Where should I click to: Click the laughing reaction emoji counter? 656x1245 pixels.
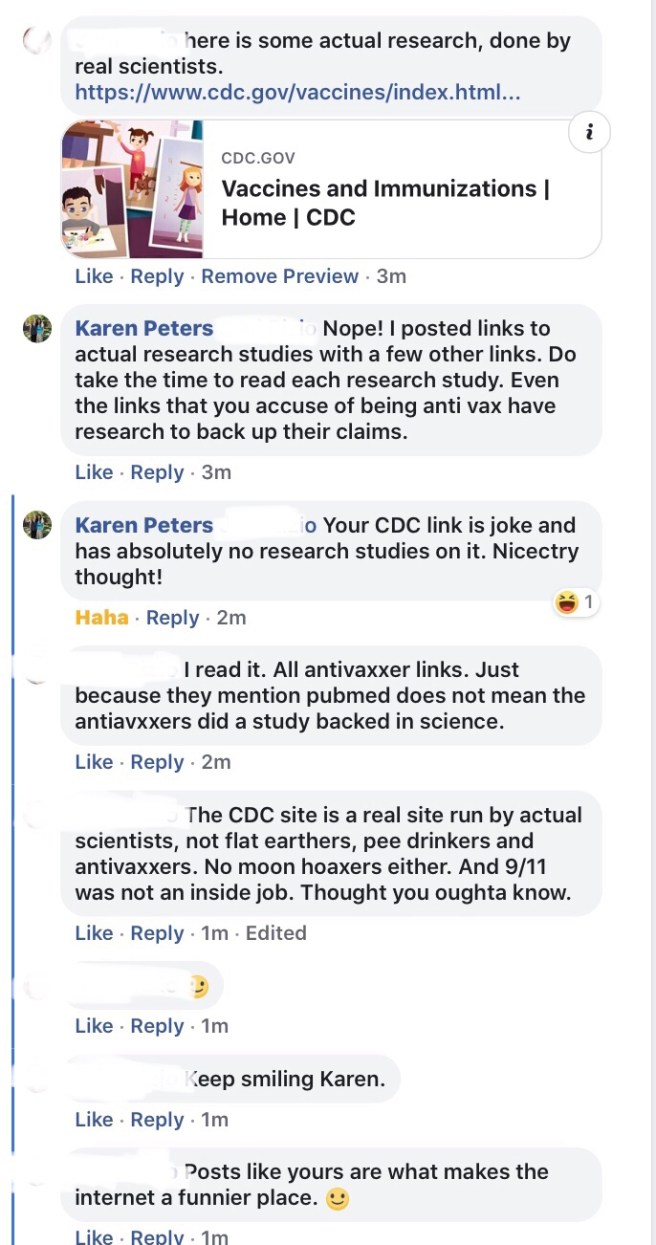tap(575, 602)
